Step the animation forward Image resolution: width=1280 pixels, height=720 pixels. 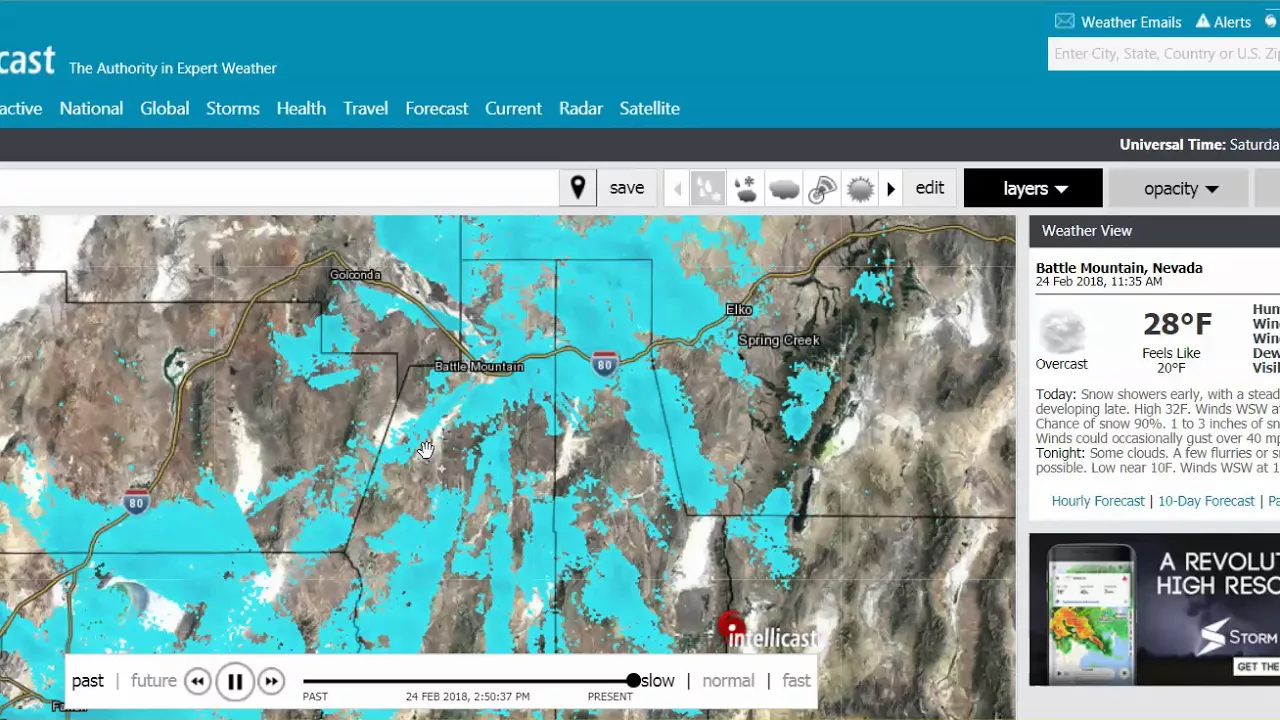pos(271,681)
